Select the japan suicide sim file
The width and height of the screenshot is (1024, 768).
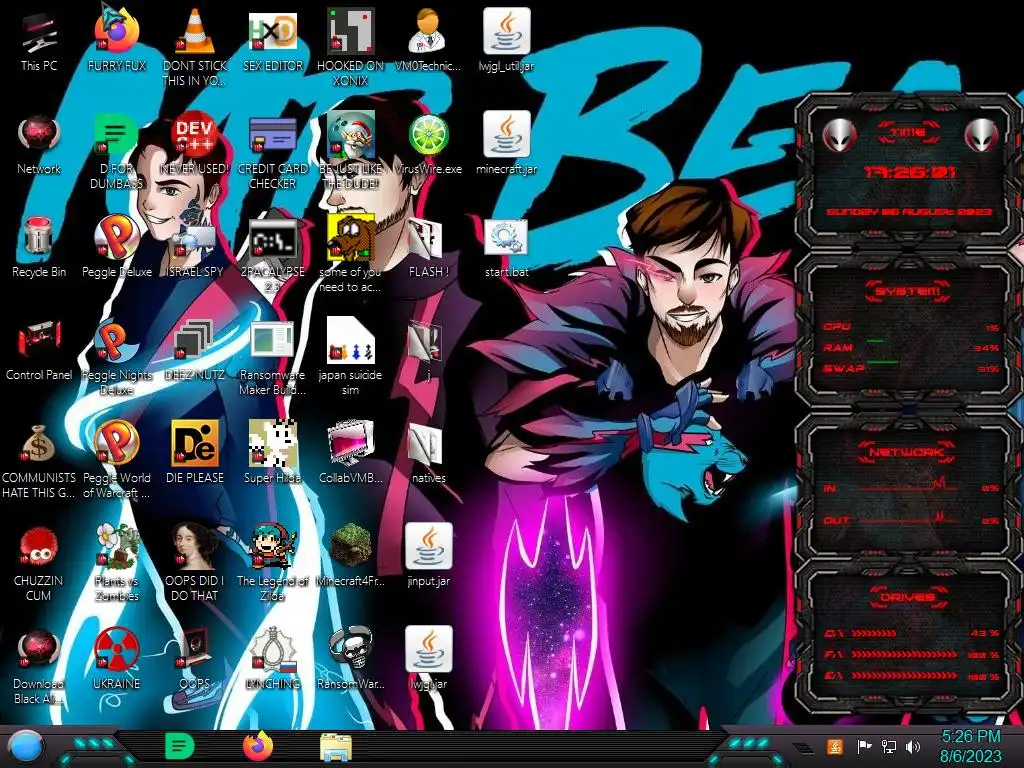coord(351,342)
